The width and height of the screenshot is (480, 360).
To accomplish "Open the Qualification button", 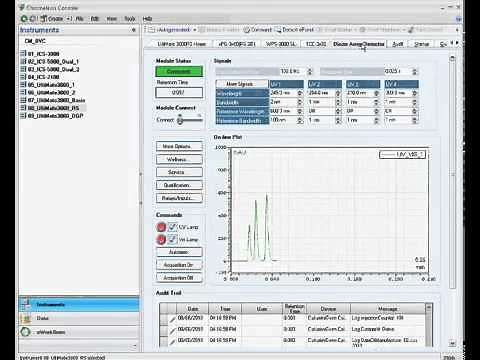I will (179, 185).
